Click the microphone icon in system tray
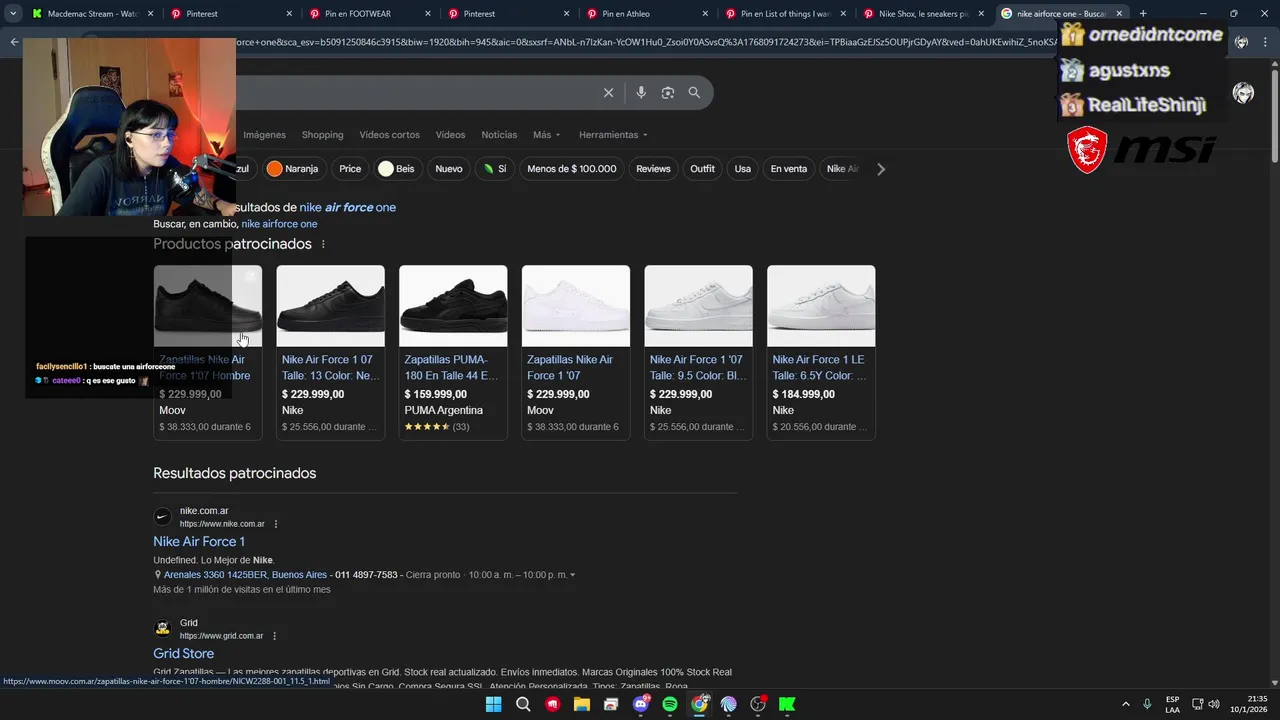This screenshot has width=1280, height=720. point(1147,704)
